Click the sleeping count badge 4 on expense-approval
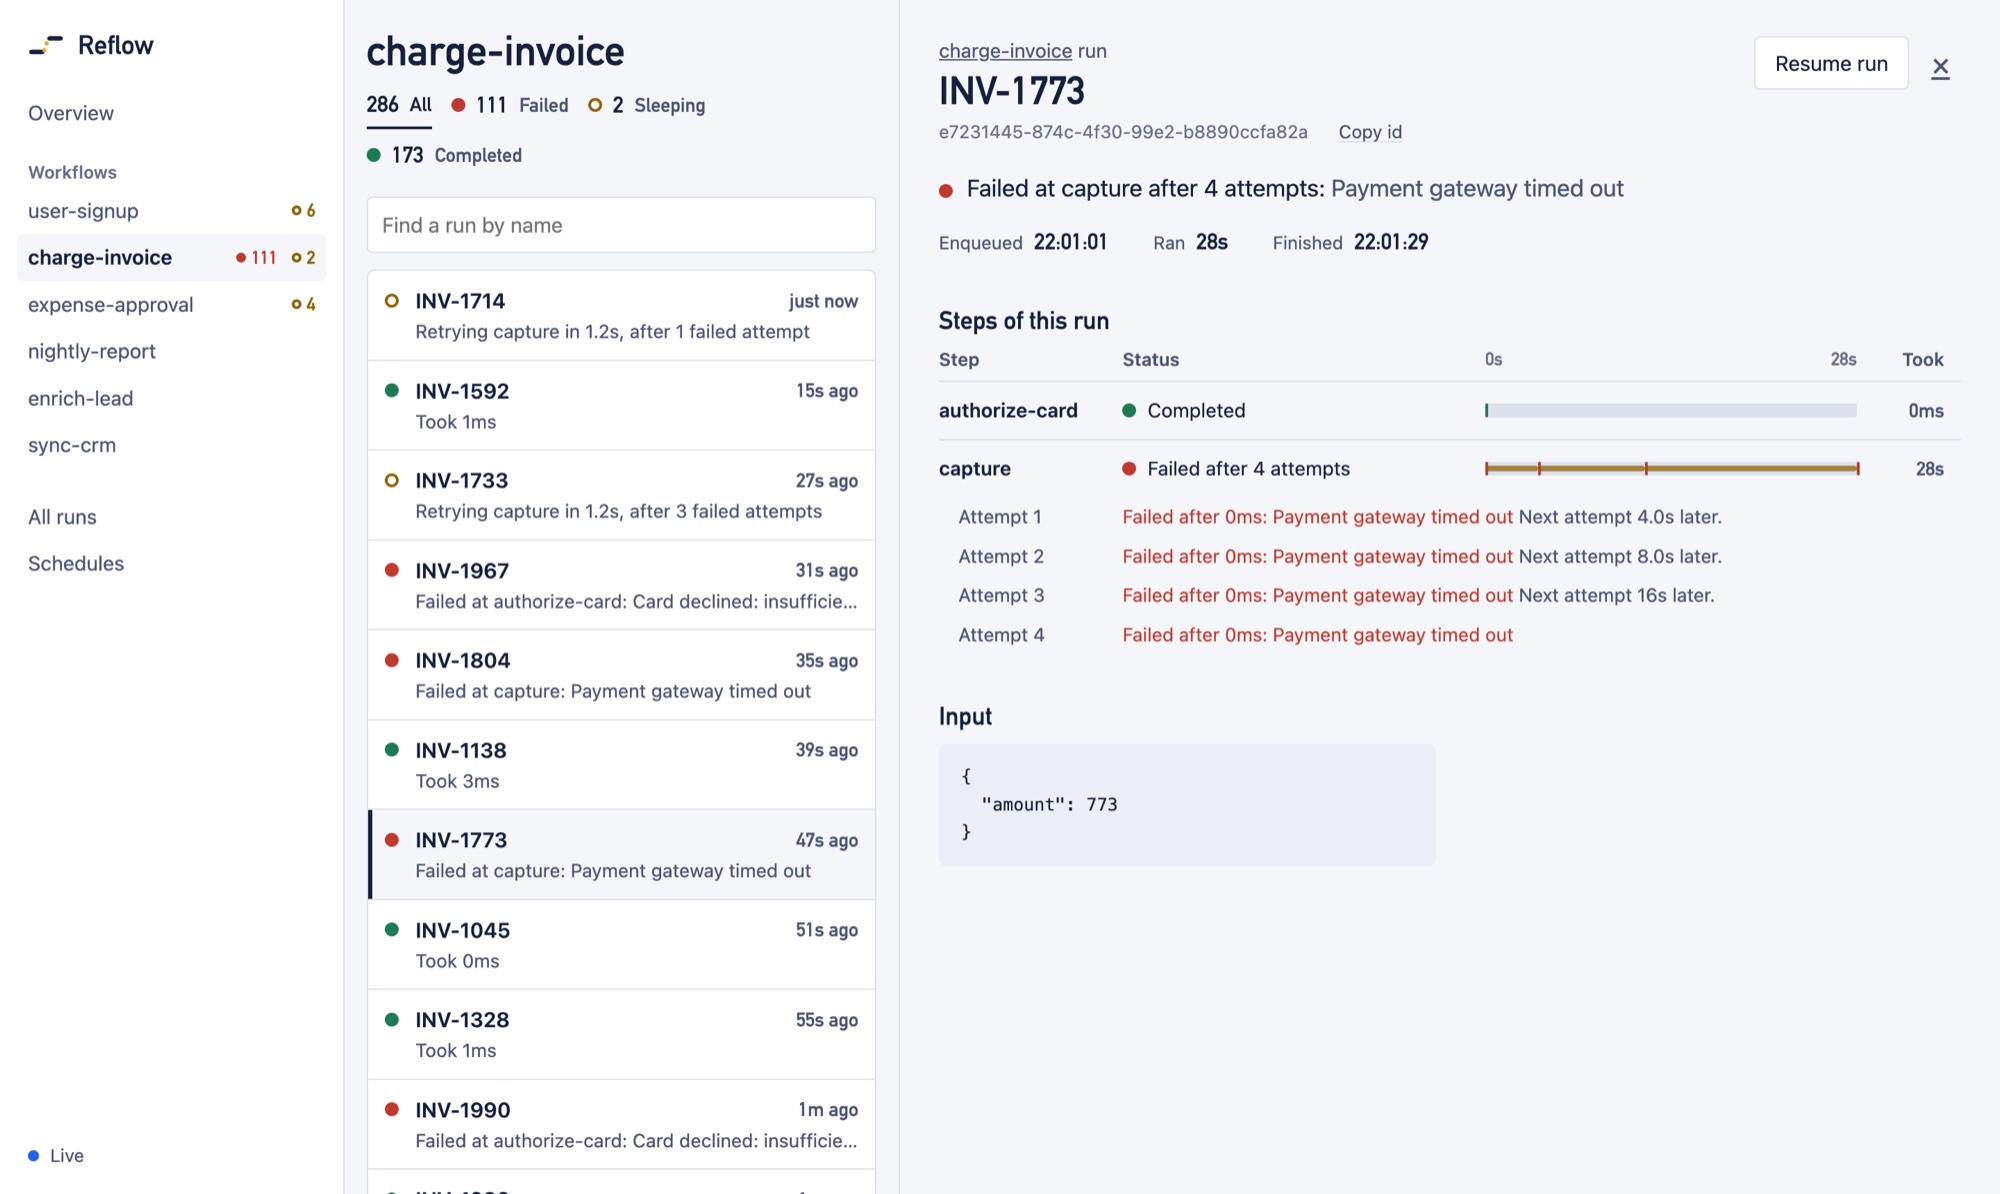2000x1194 pixels. (304, 304)
